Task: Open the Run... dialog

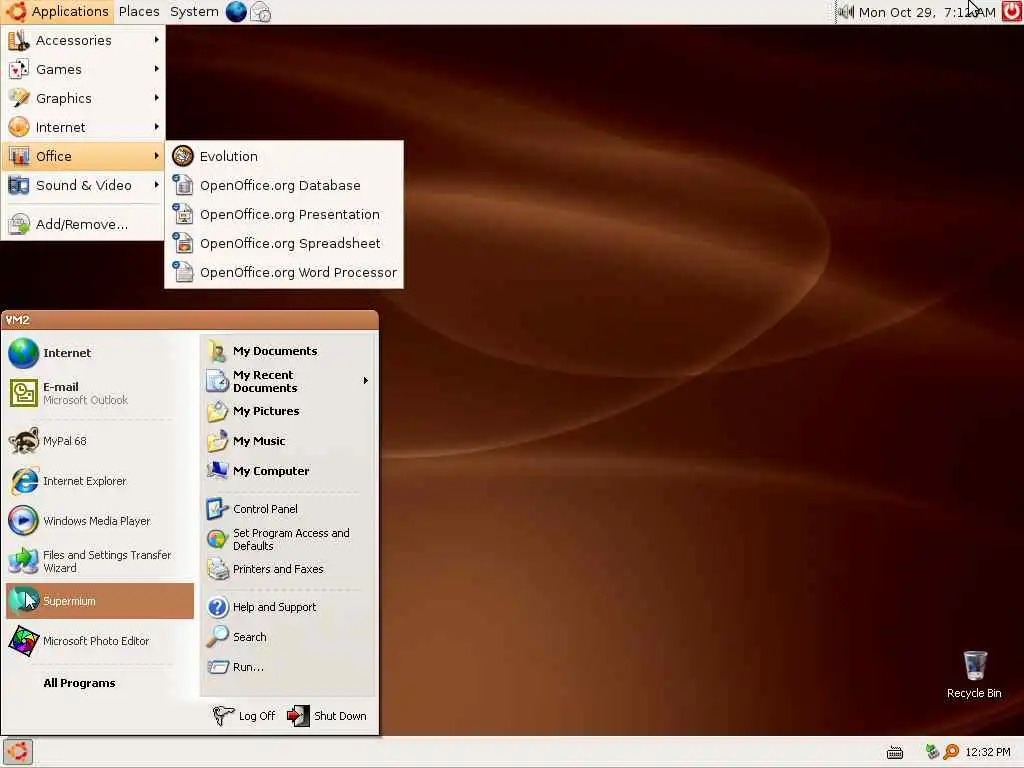Action: point(287,667)
